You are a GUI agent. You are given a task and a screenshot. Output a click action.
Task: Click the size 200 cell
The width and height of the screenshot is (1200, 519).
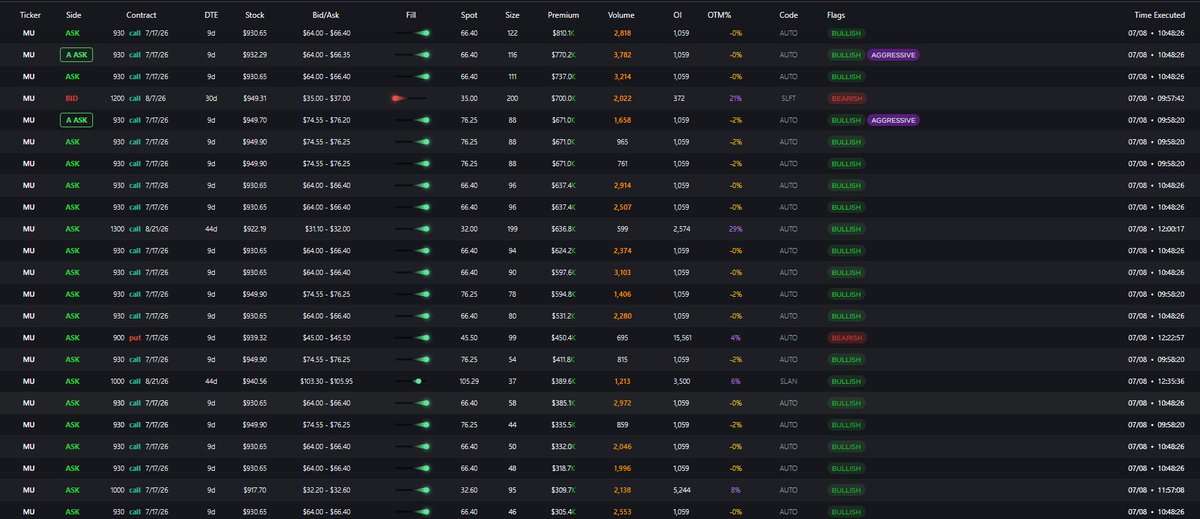click(512, 99)
